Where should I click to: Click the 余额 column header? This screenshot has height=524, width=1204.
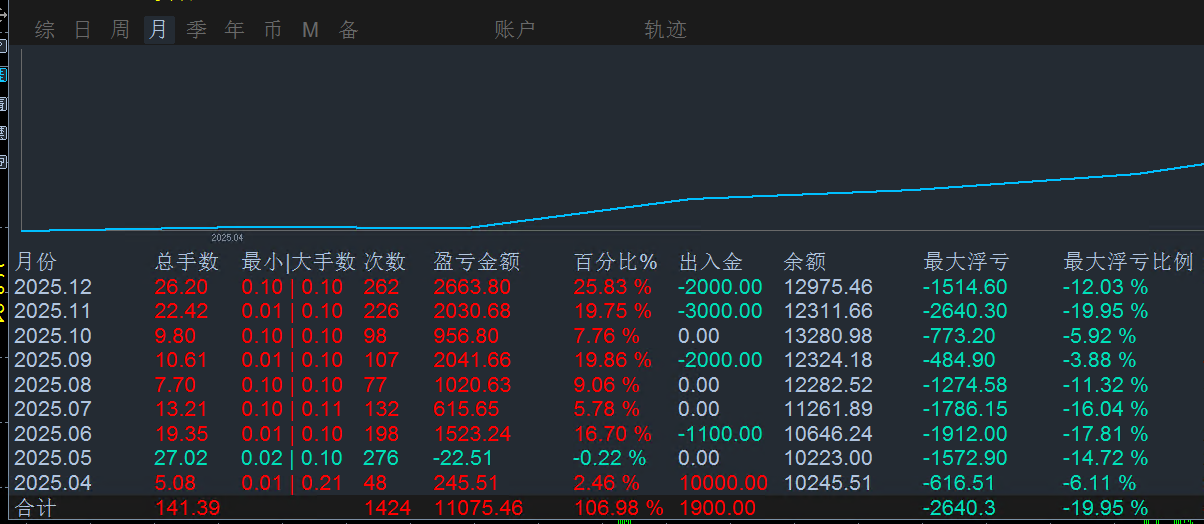[805, 262]
